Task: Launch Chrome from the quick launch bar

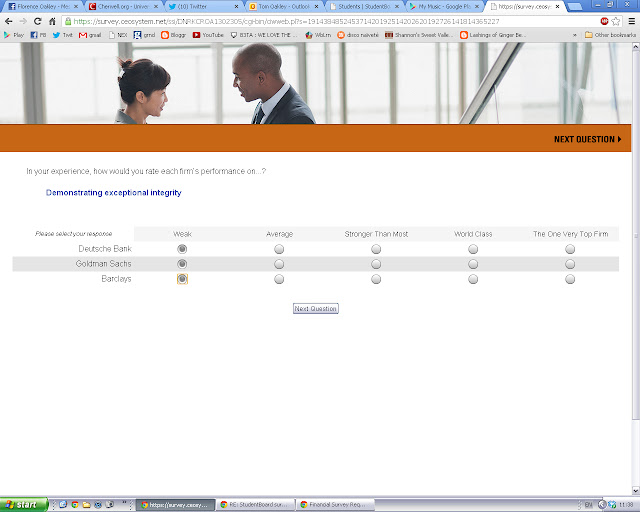Action: [75, 505]
